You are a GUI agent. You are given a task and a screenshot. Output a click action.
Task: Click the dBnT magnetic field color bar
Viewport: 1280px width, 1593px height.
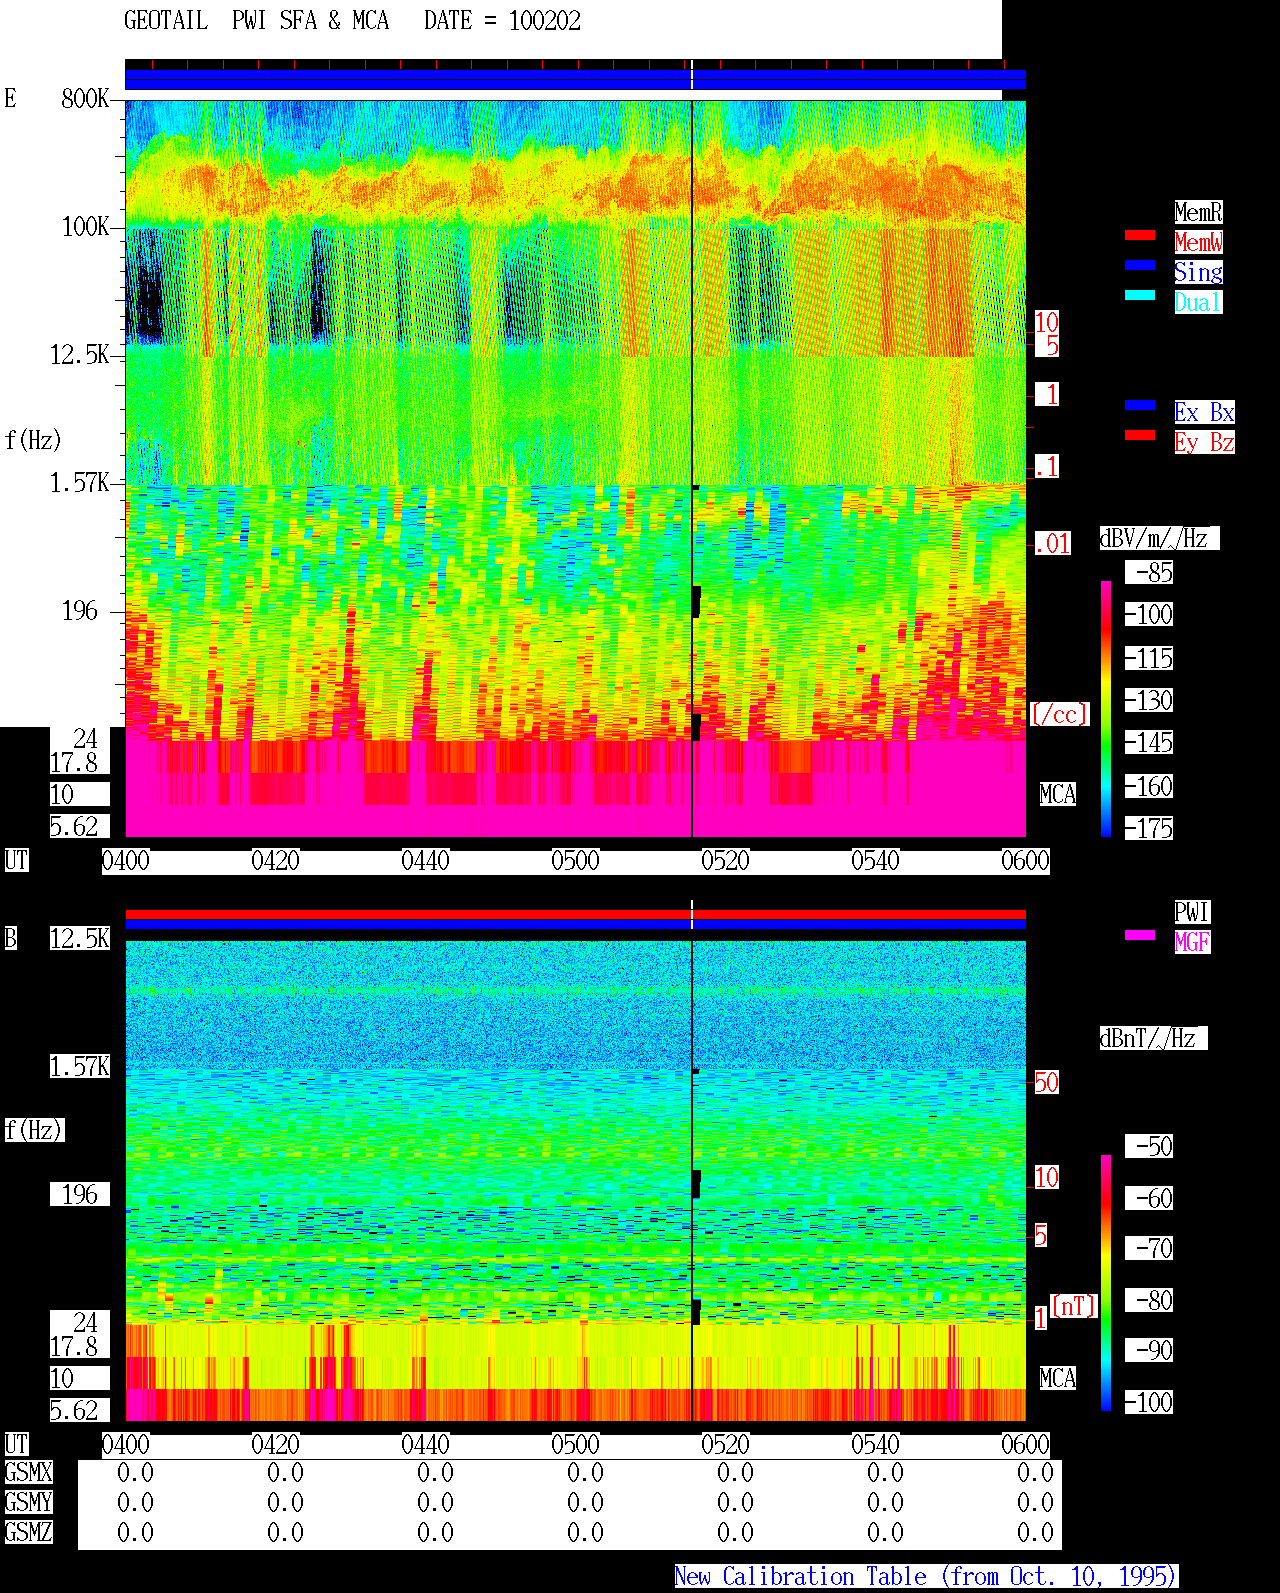tap(1106, 1283)
